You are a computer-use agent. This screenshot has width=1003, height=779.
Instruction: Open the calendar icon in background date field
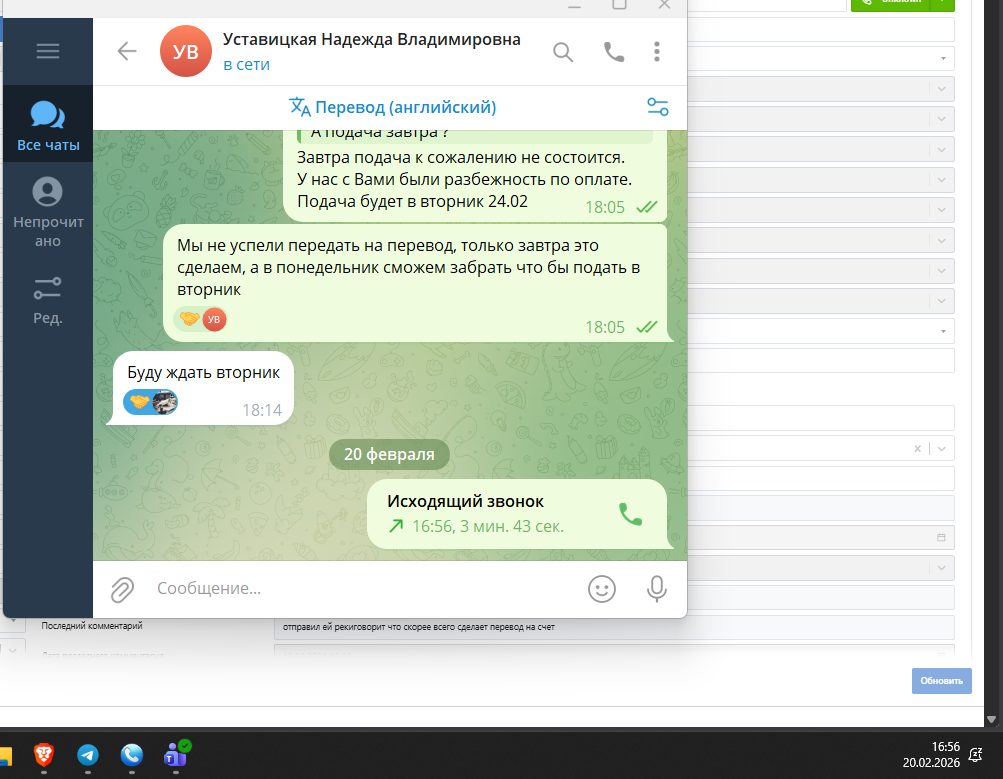pos(941,537)
